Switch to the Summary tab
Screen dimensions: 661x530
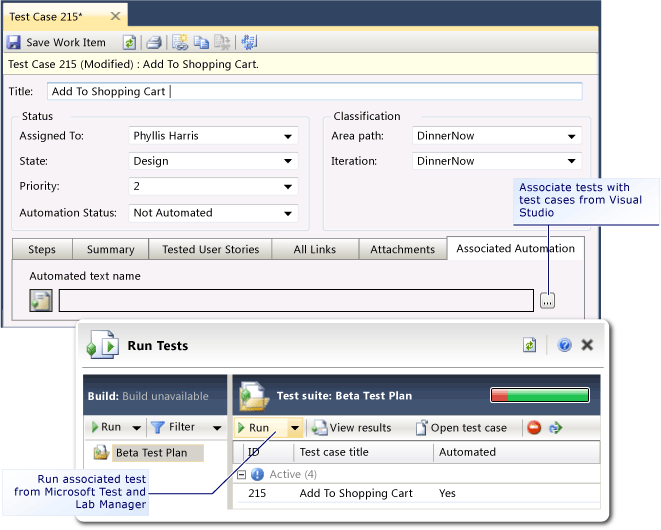(x=110, y=249)
